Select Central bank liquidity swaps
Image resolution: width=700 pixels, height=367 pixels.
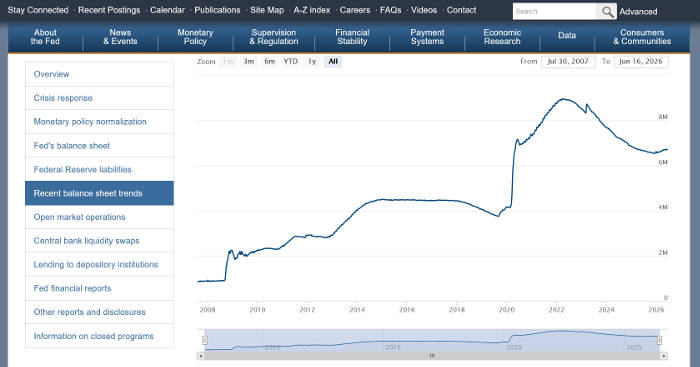tap(99, 241)
